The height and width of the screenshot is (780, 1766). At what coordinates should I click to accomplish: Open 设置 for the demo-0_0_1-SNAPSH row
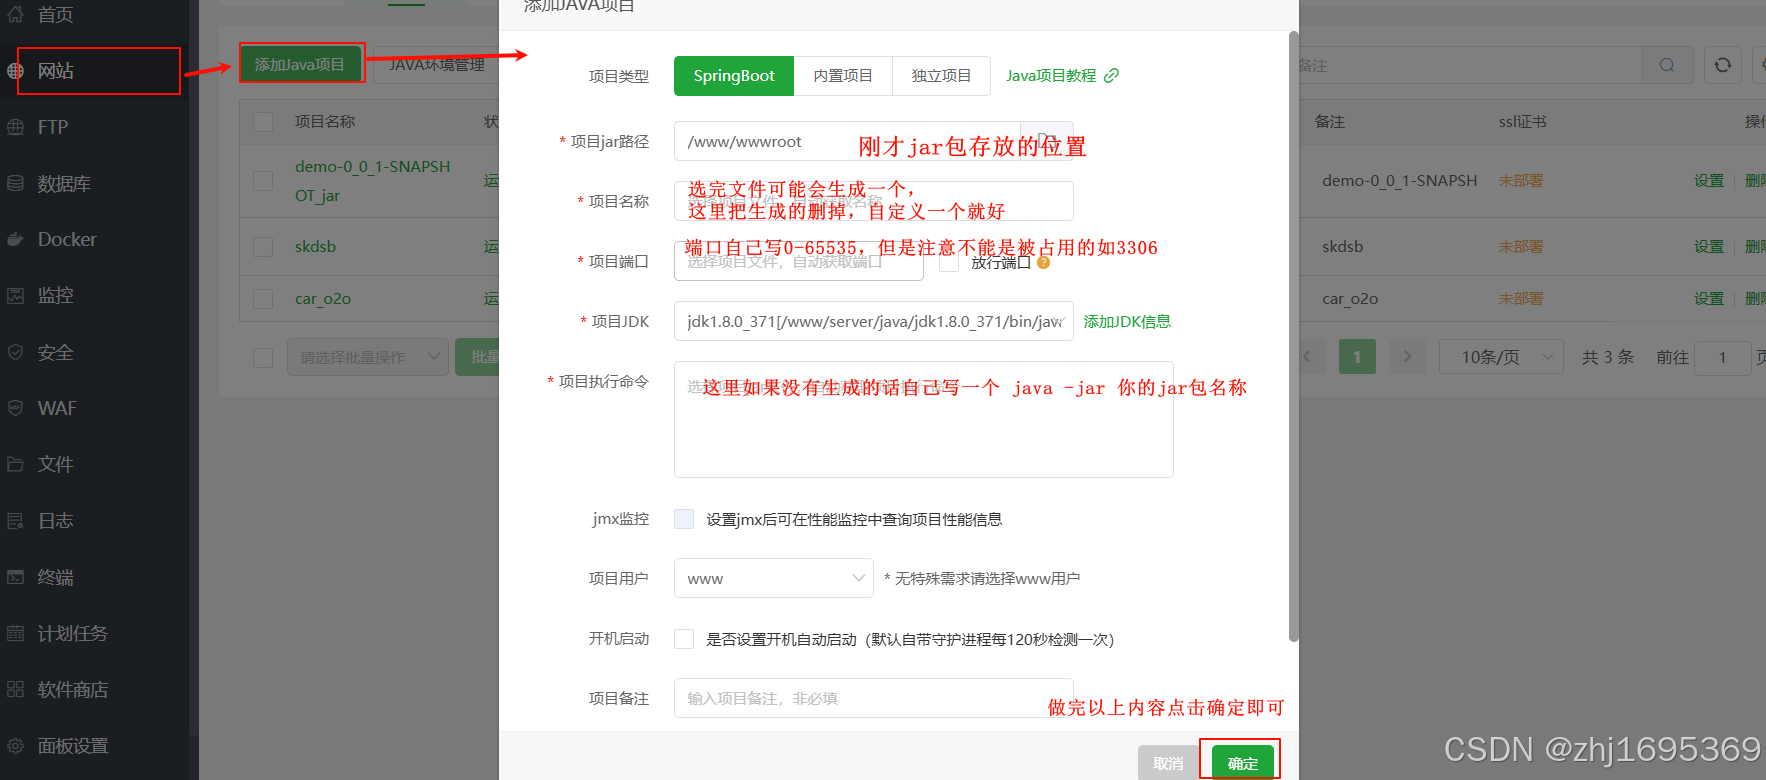tap(1709, 181)
